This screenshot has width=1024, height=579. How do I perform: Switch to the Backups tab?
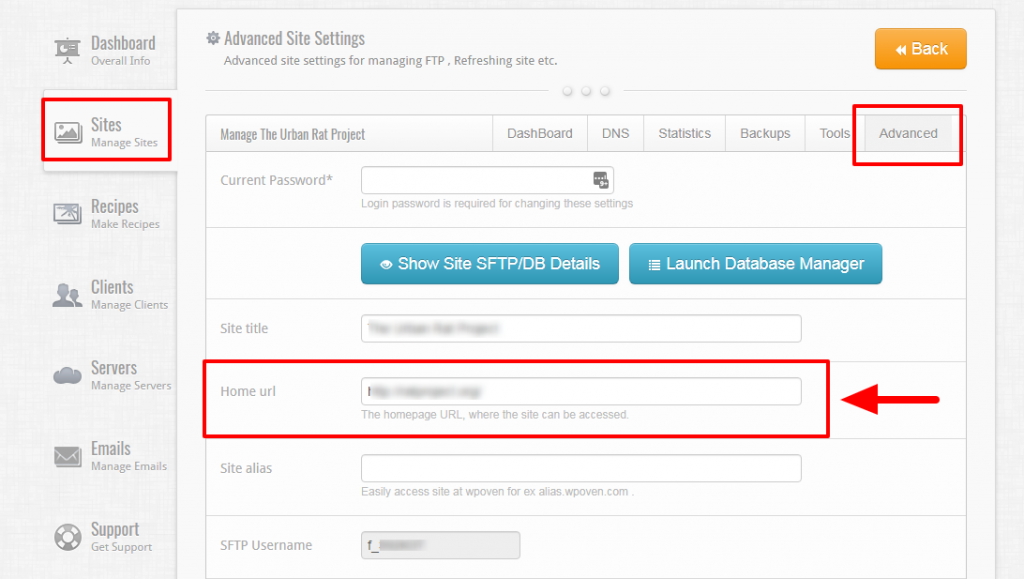coord(765,133)
